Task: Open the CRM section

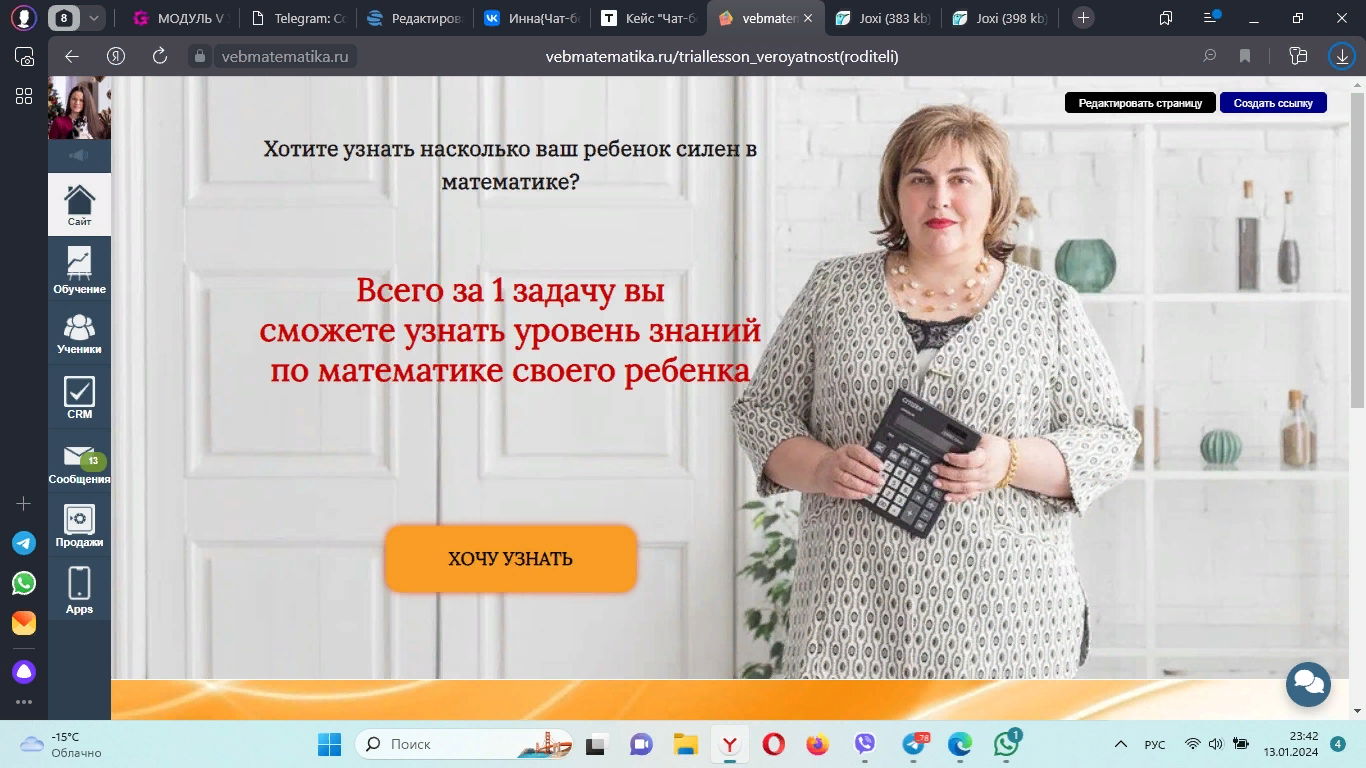Action: tap(79, 398)
